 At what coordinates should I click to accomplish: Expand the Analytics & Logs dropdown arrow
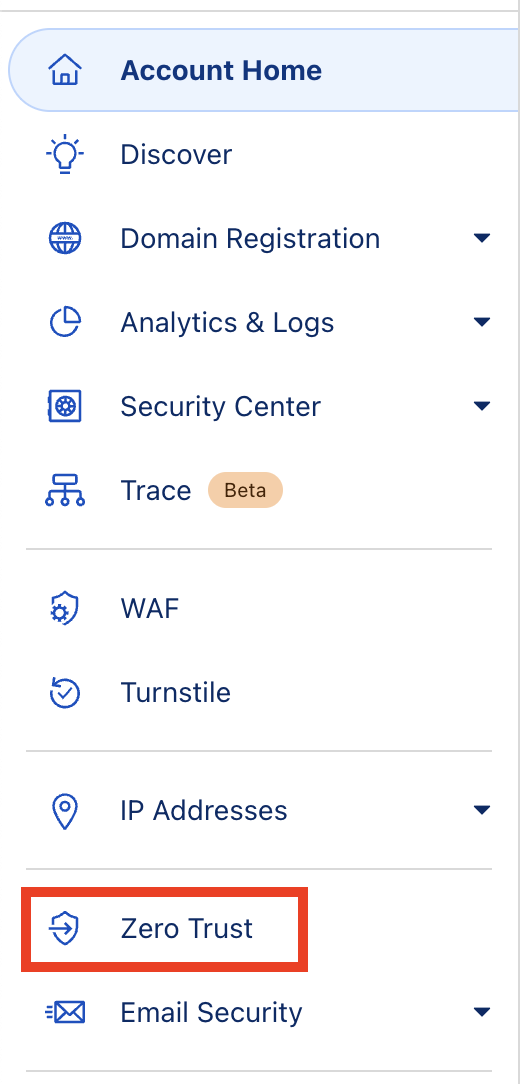(482, 321)
